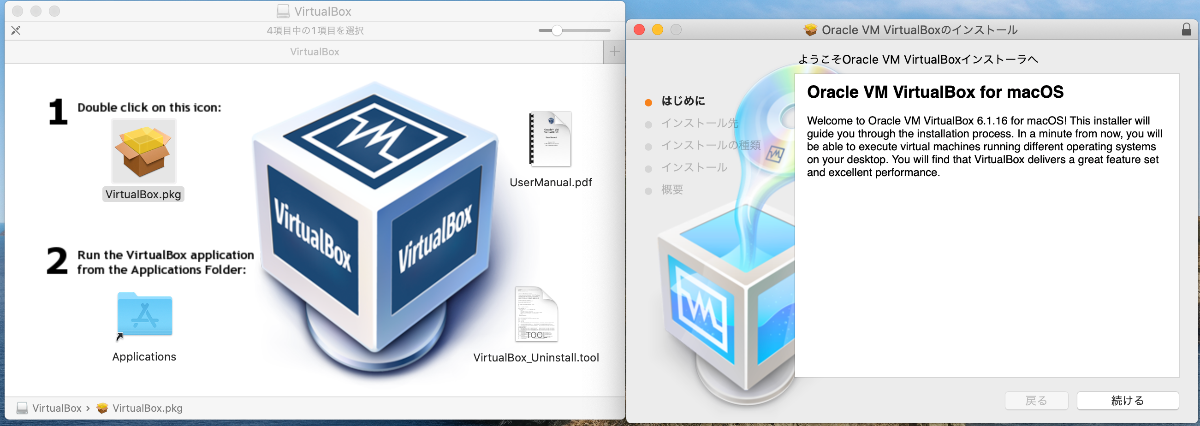The width and height of the screenshot is (1200, 426).
Task: Click the ようこそ installer welcome title
Action: [919, 59]
